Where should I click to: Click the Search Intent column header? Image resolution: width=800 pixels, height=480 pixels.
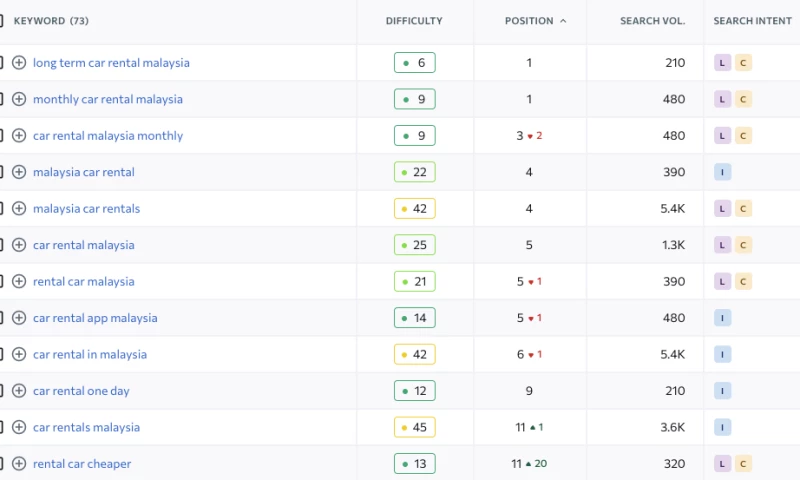752,21
